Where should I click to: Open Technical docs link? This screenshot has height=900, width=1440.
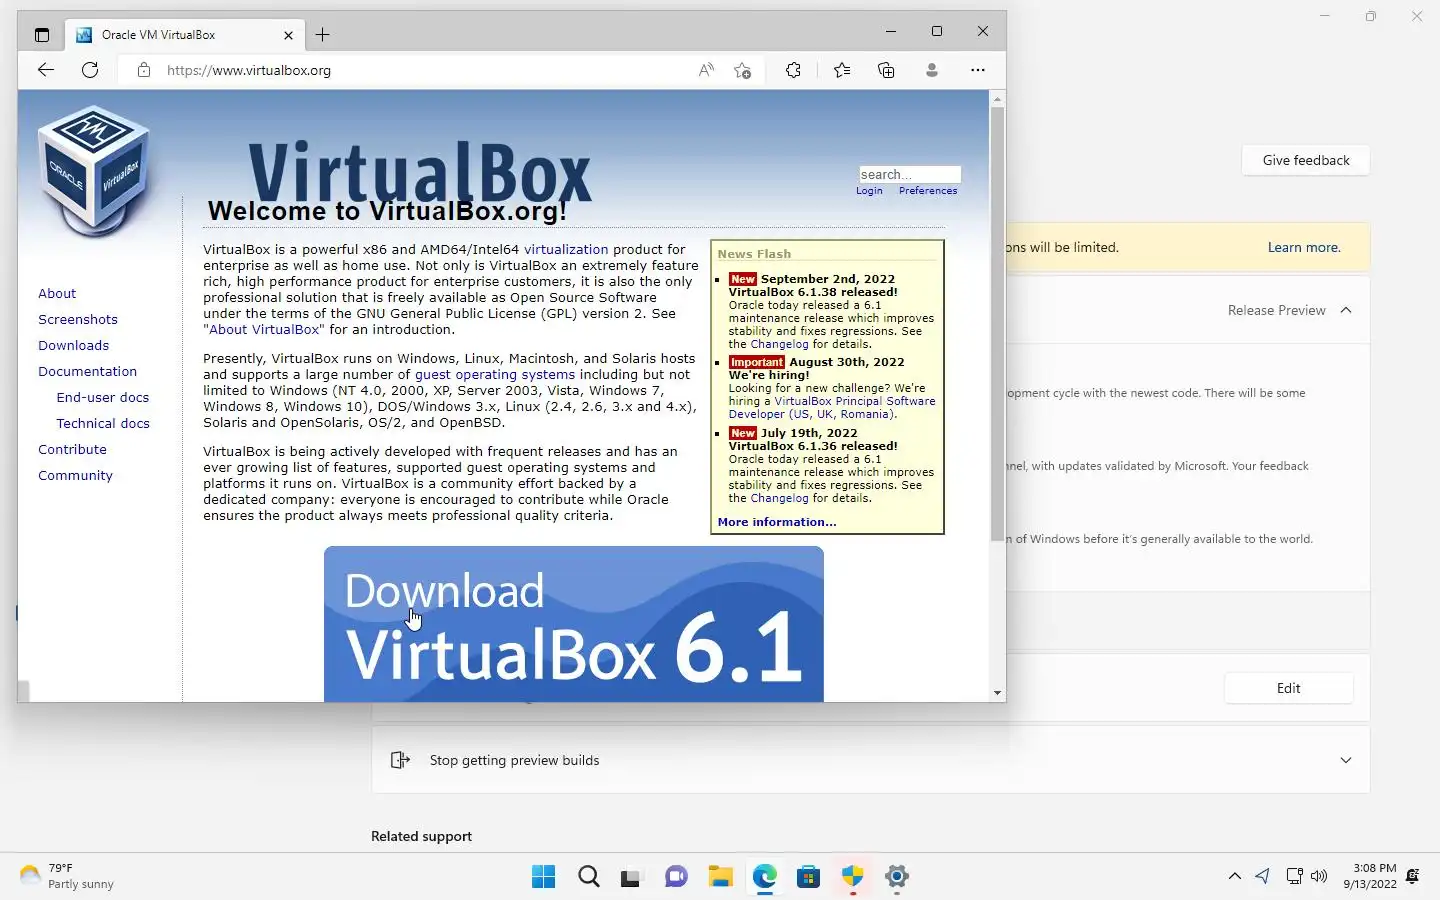pyautogui.click(x=103, y=423)
